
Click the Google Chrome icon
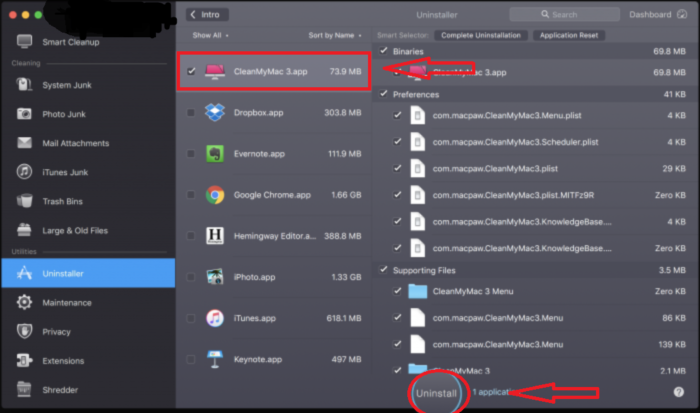215,195
